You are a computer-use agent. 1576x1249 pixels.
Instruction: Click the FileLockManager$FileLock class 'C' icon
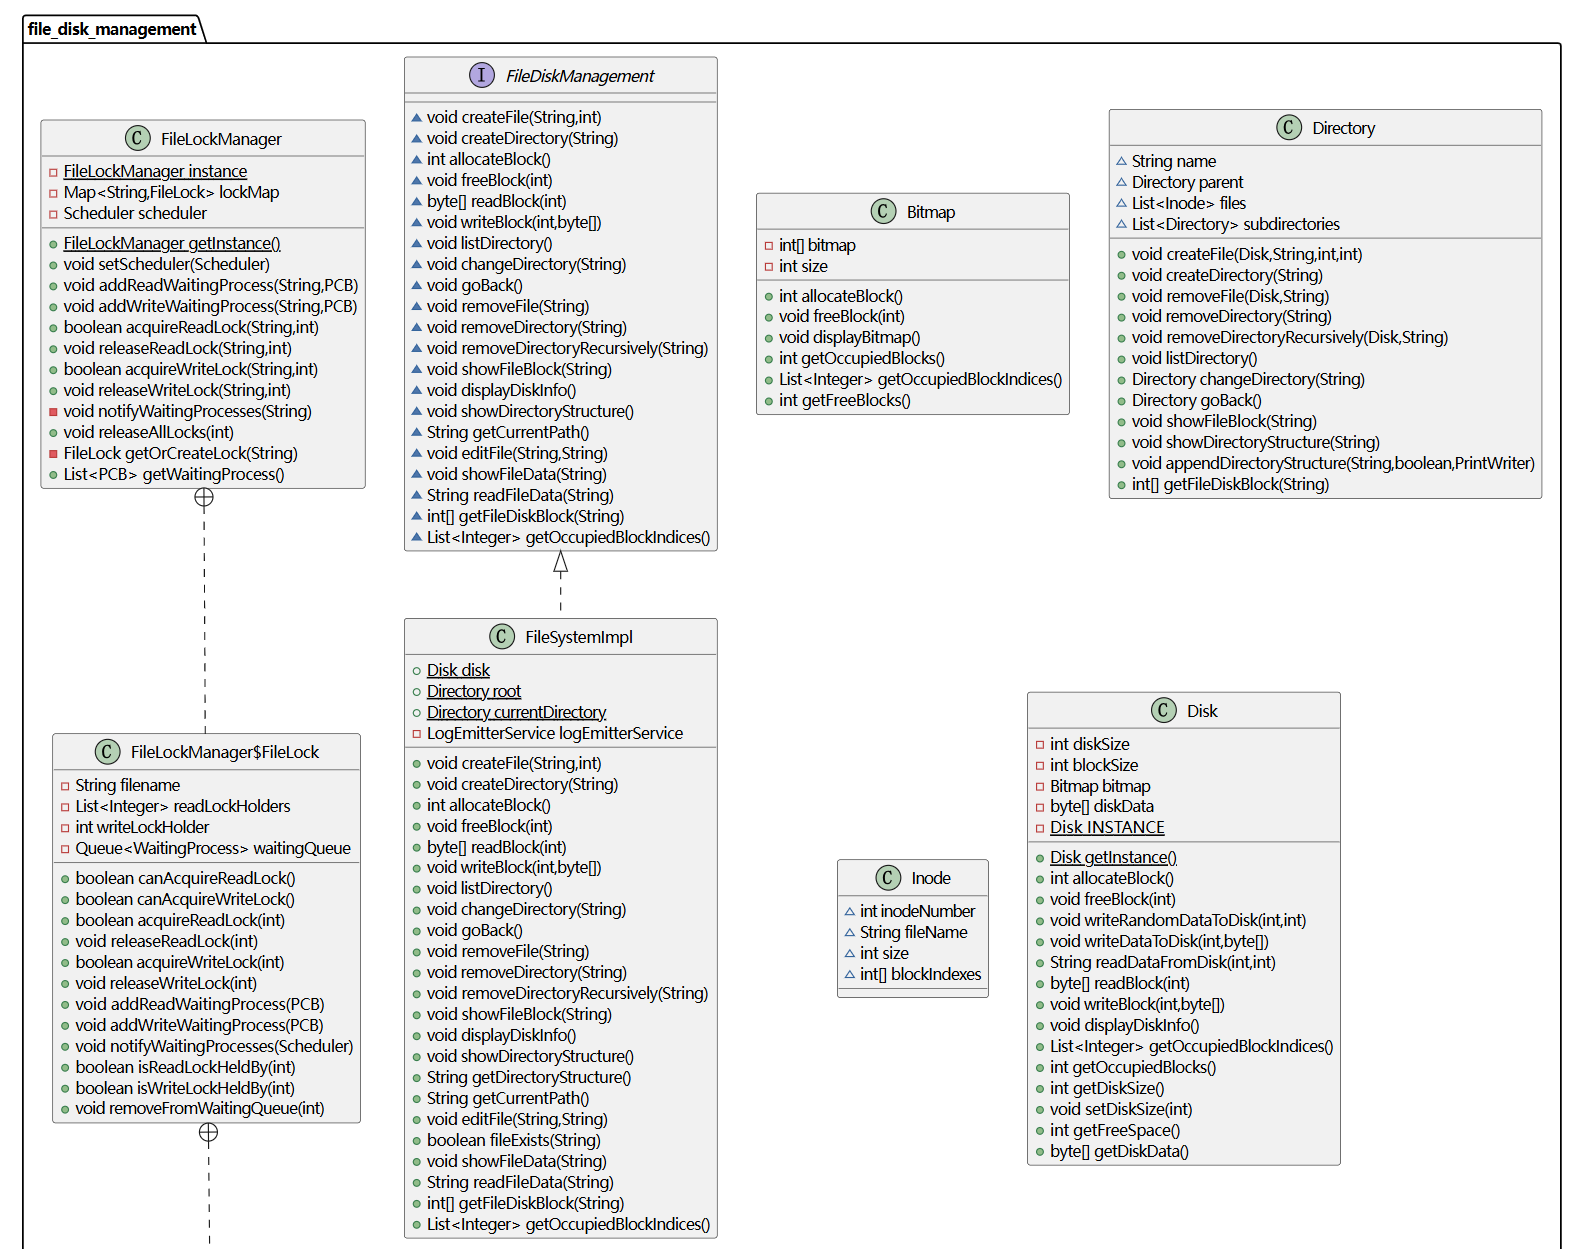click(x=107, y=751)
